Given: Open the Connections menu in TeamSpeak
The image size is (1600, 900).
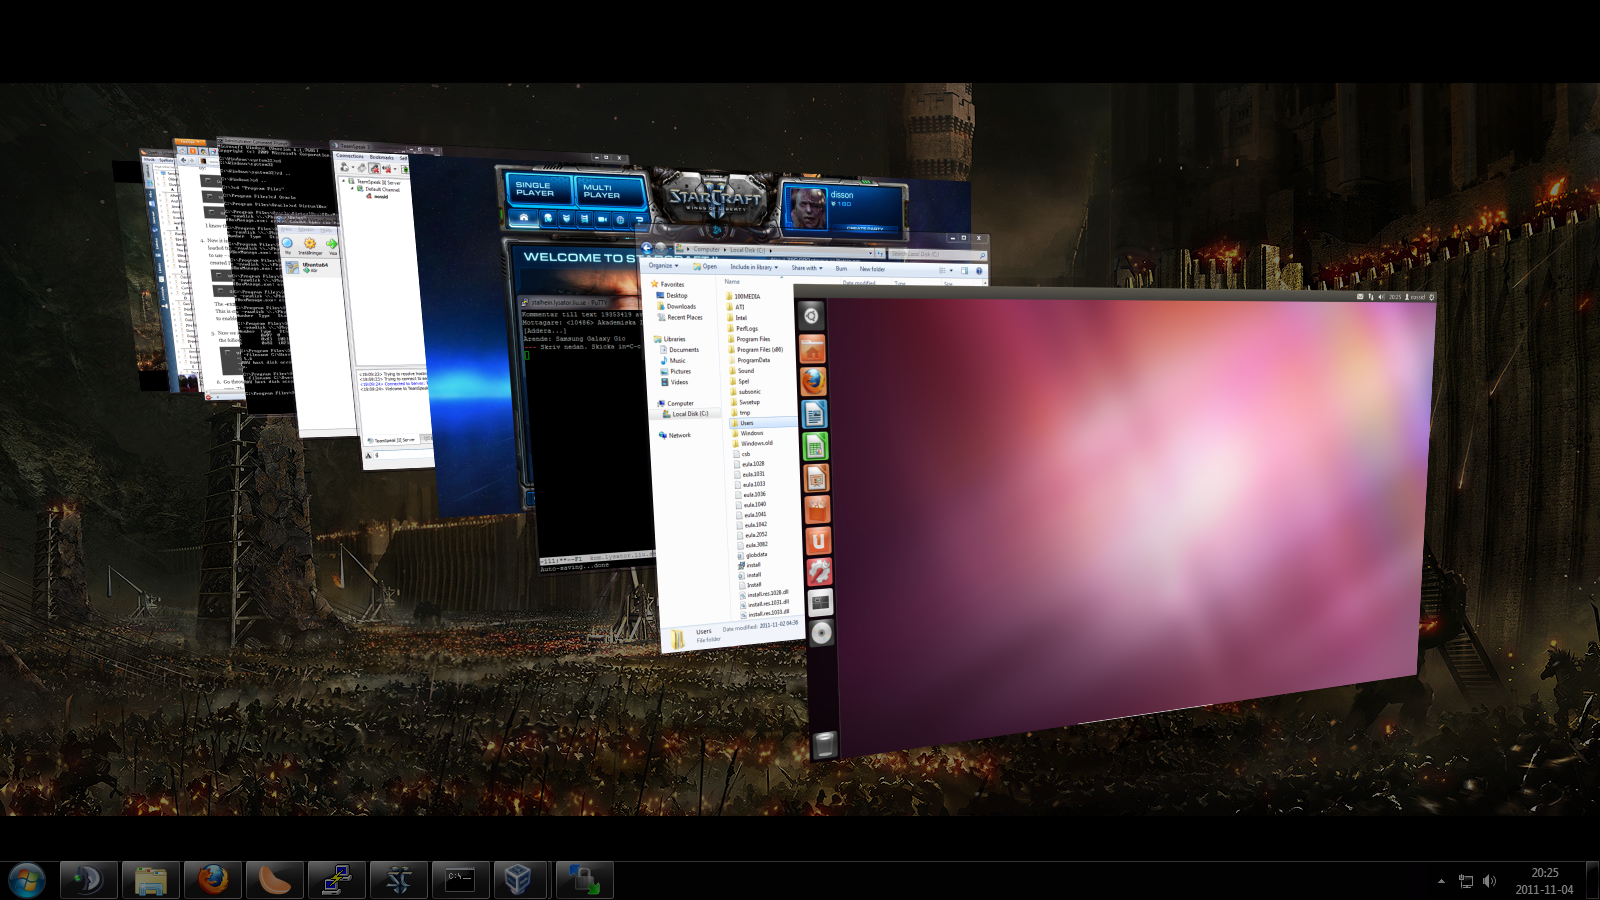Looking at the screenshot, I should point(350,156).
